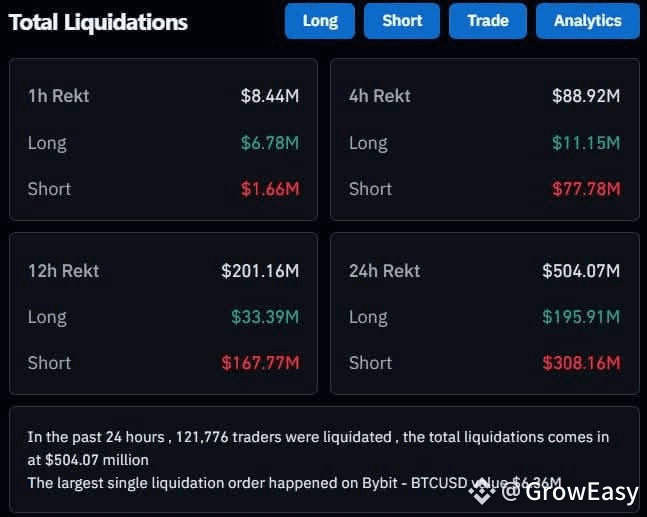This screenshot has width=647, height=517.
Task: Click the Binance watermark logo icon
Action: pyautogui.click(x=482, y=492)
